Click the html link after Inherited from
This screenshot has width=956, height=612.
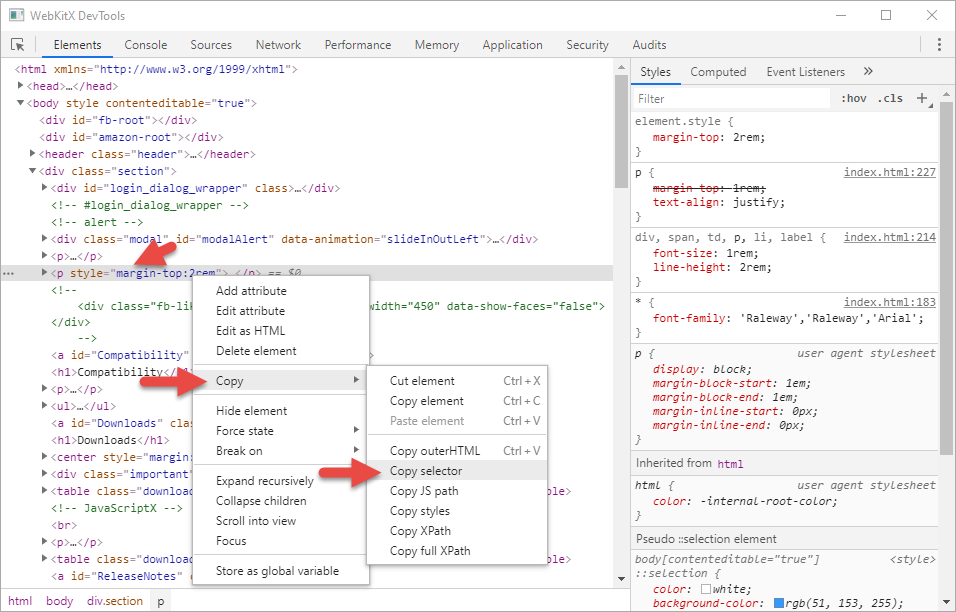pyautogui.click(x=730, y=464)
